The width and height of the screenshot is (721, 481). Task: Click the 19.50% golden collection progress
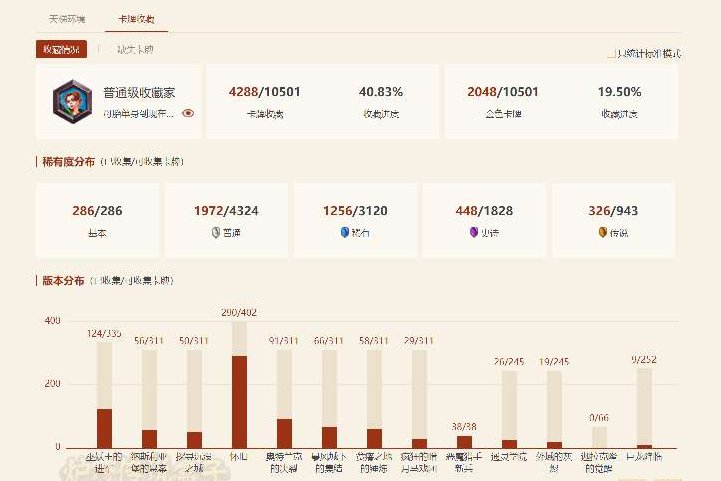coord(619,92)
